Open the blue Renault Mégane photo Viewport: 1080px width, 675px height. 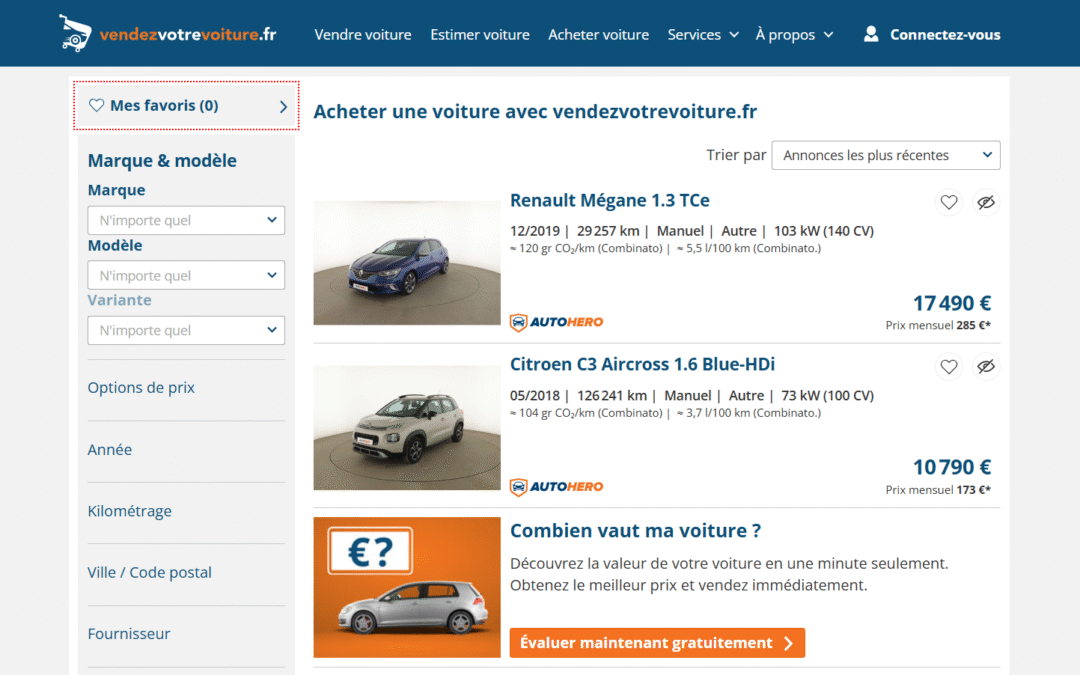[407, 263]
